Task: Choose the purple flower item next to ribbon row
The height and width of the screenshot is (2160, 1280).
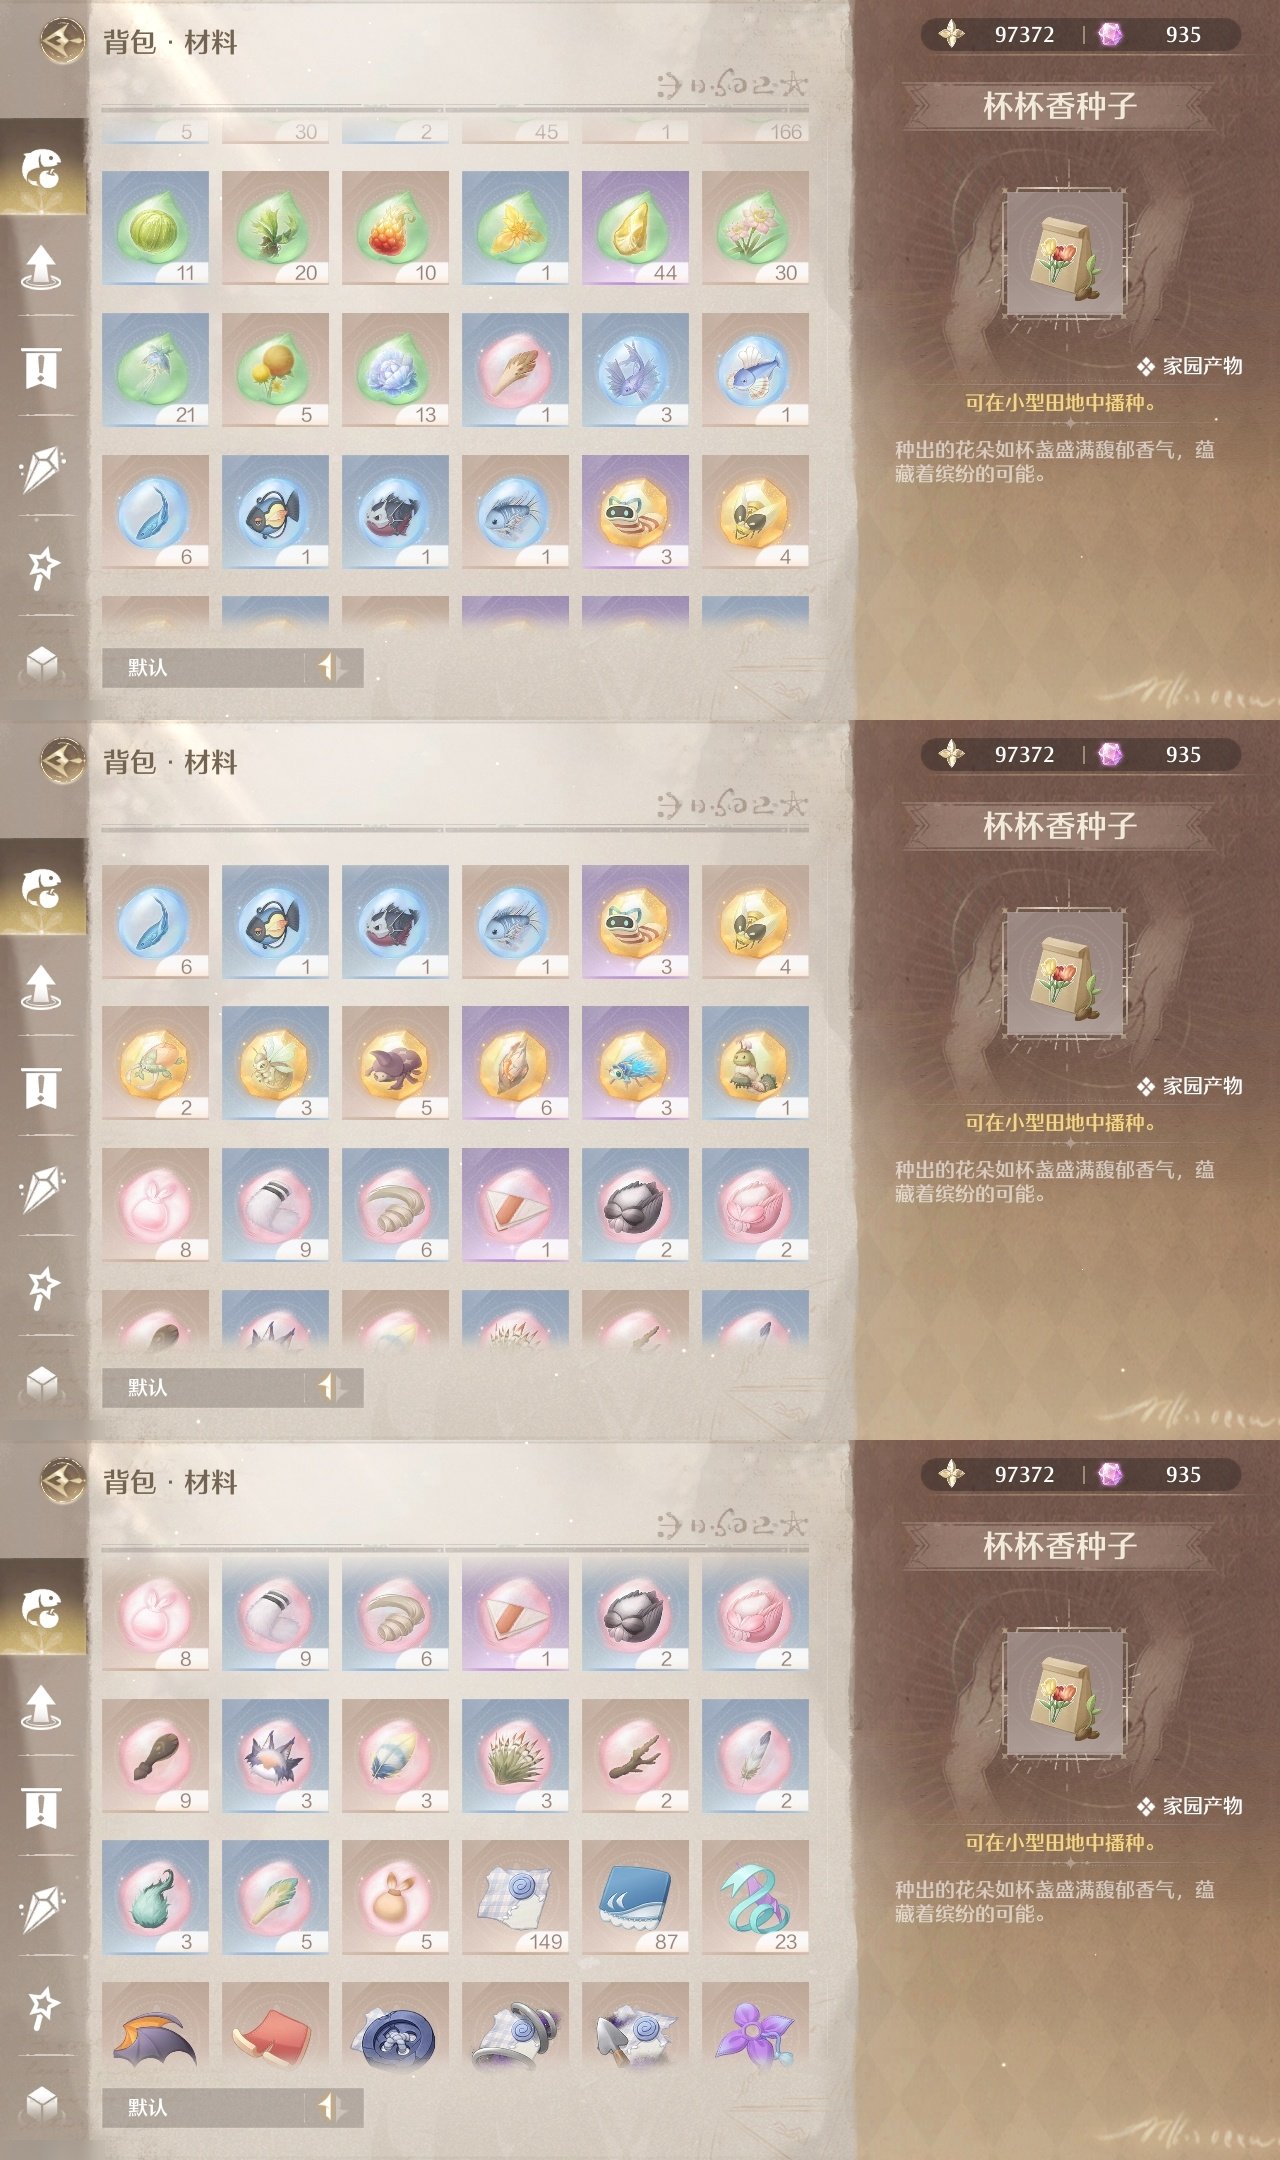Action: tap(755, 2032)
